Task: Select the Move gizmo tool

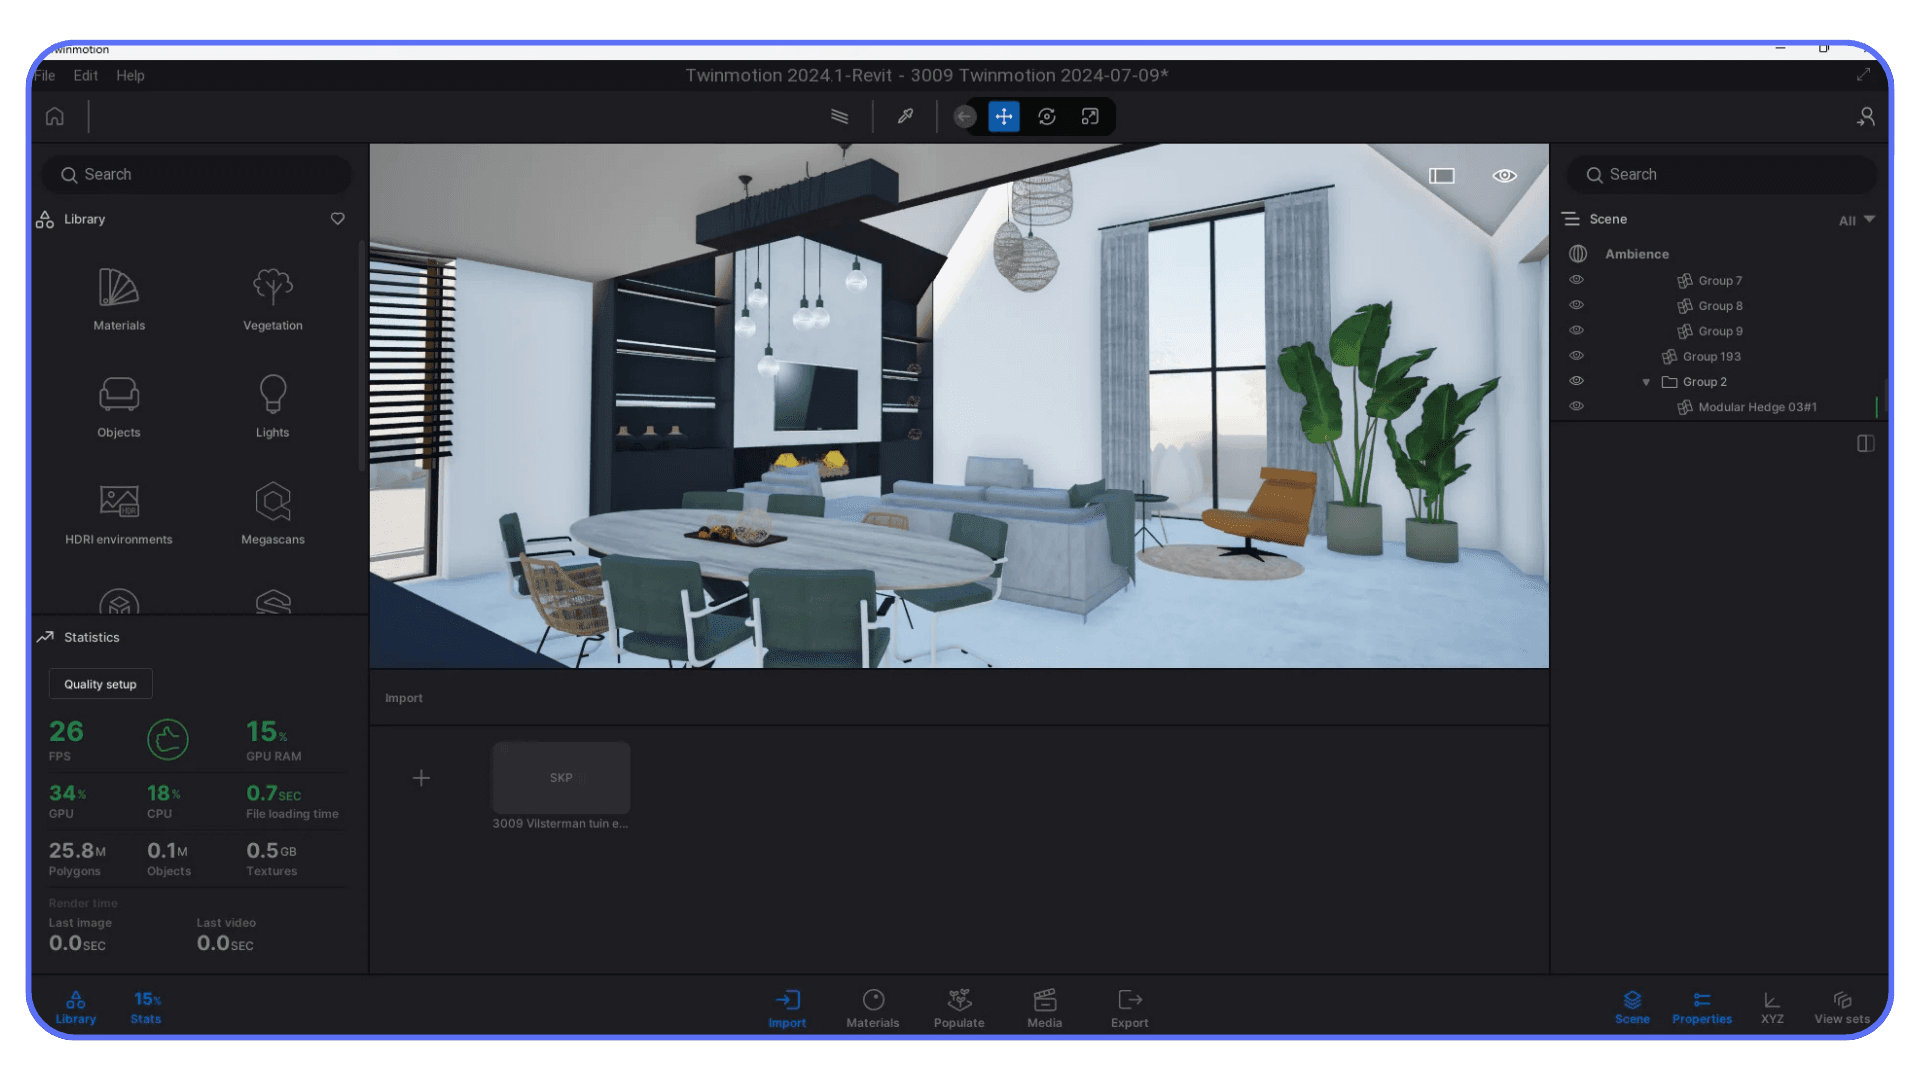Action: point(1003,116)
